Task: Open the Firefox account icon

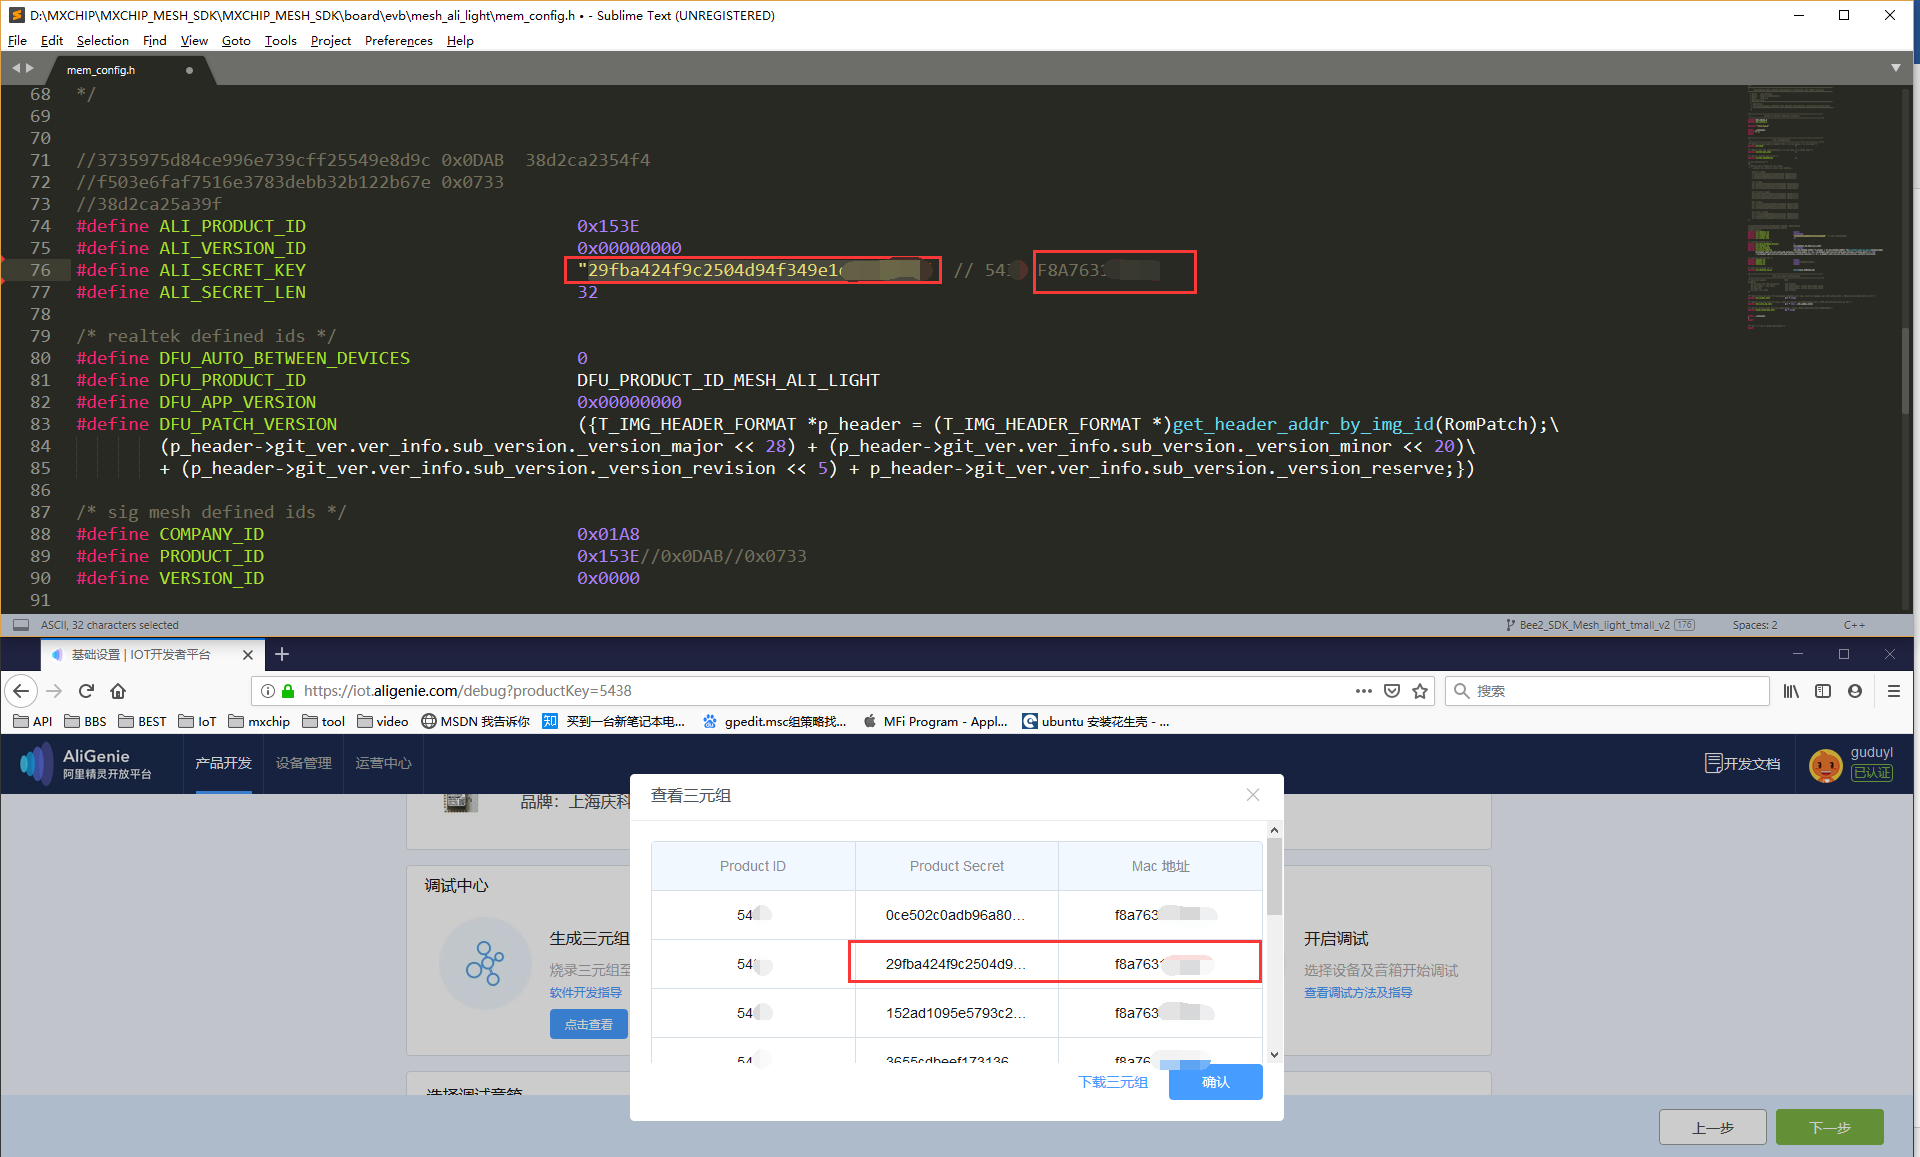Action: click(1855, 691)
